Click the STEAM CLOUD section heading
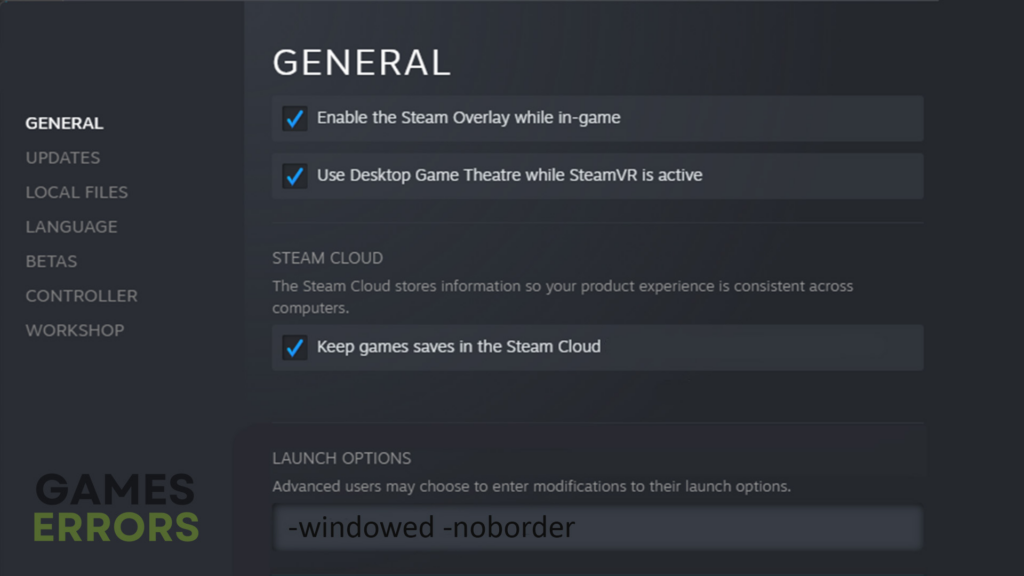The height and width of the screenshot is (576, 1024). pyautogui.click(x=327, y=258)
